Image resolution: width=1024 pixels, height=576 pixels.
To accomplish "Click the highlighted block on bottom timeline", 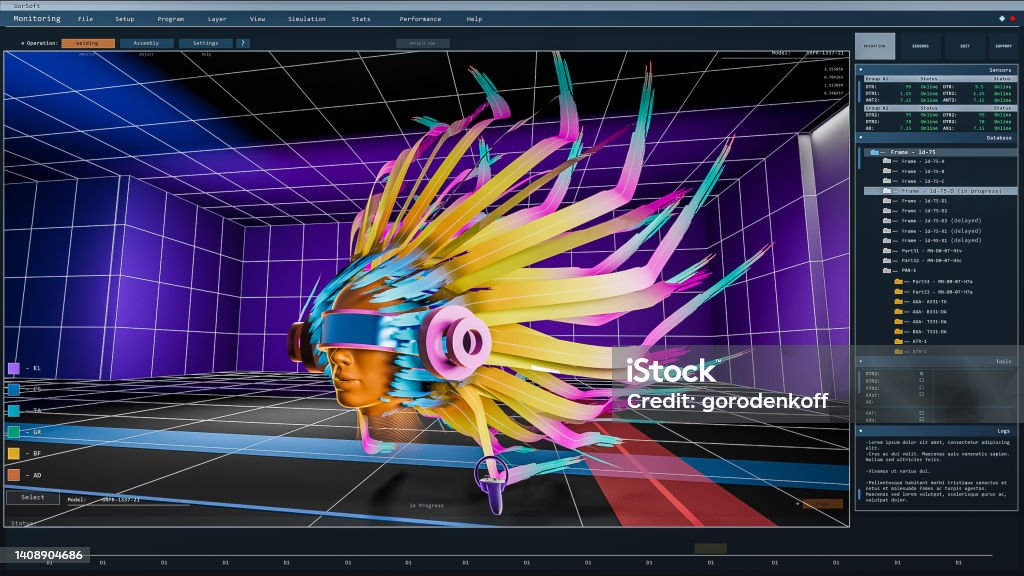I will (x=710, y=548).
